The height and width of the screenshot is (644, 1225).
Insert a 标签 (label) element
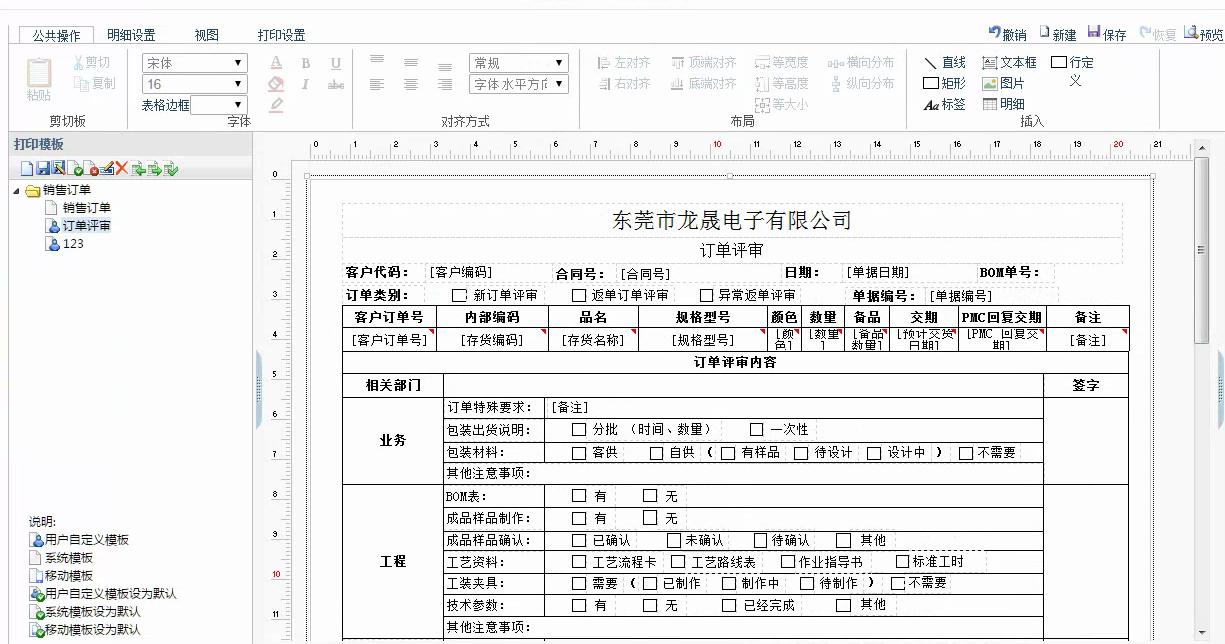944,104
